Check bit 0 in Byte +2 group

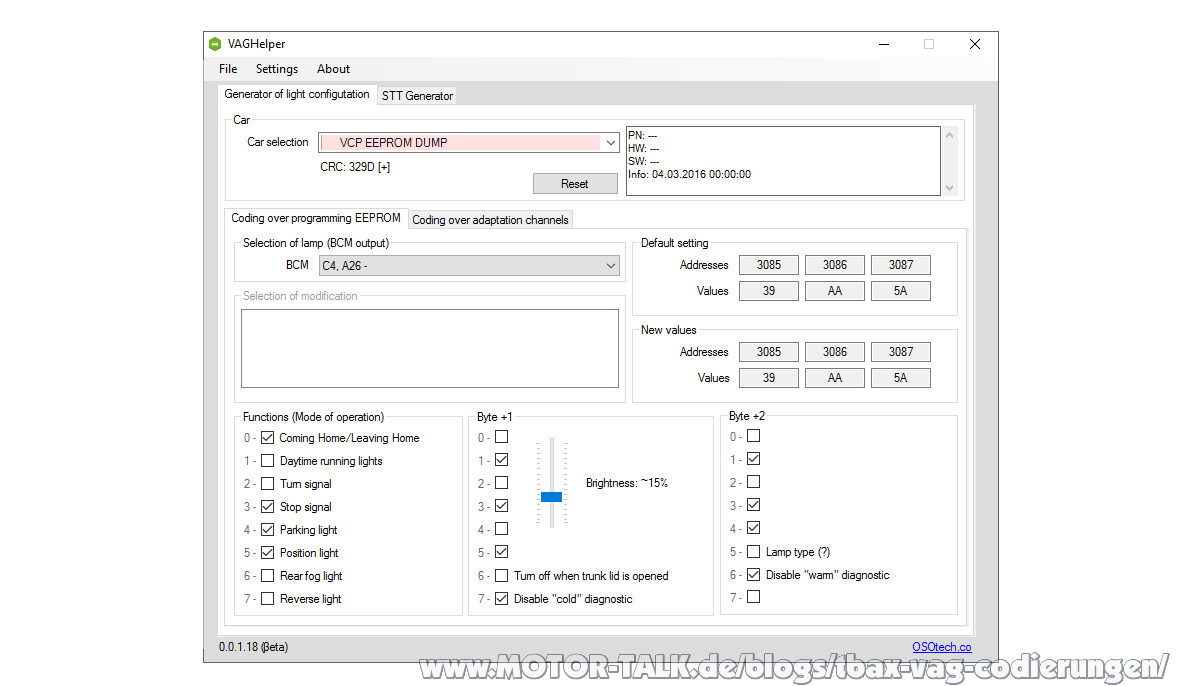[754, 436]
